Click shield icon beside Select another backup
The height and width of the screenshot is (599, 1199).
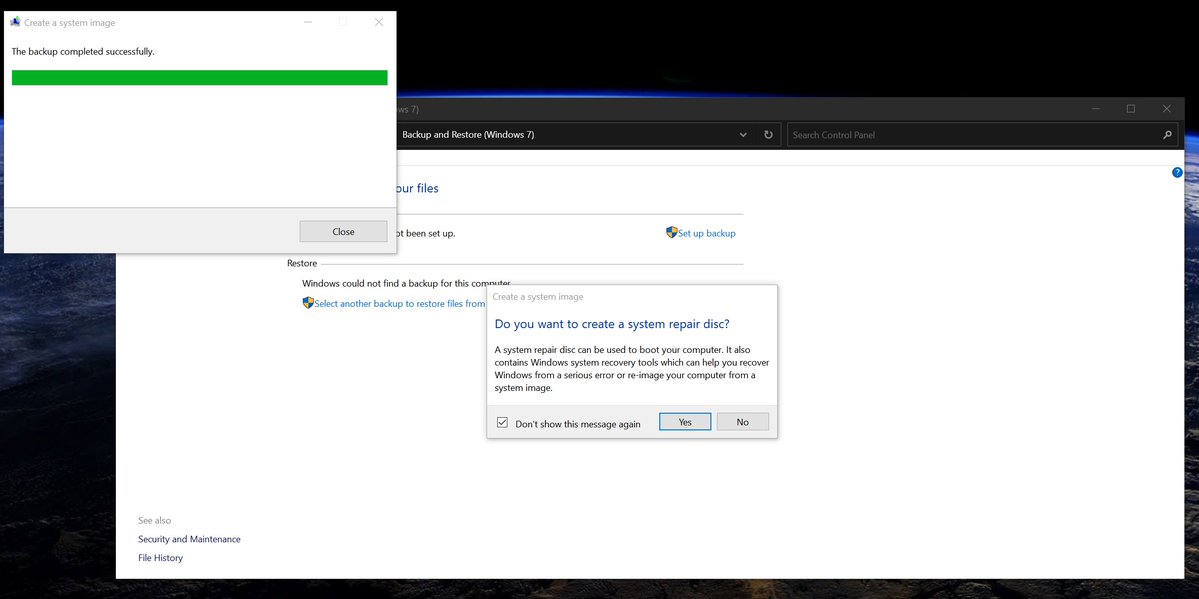[308, 303]
